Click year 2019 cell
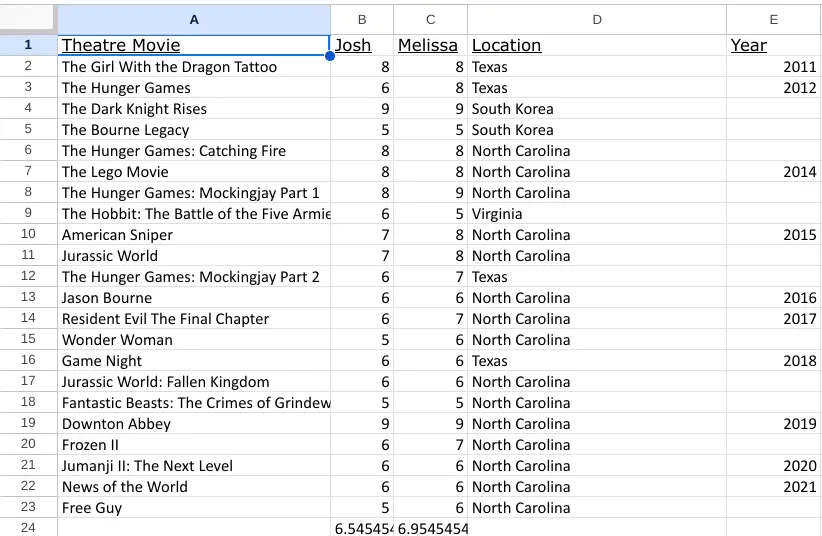 pos(774,423)
